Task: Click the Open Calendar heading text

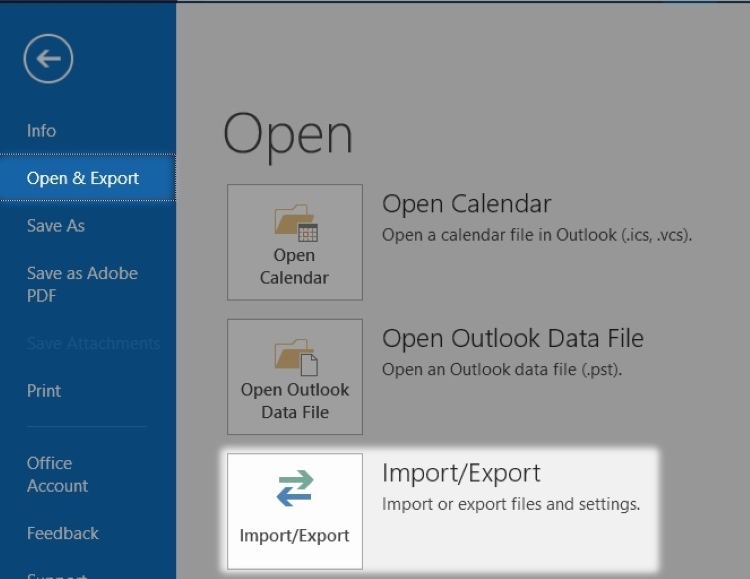Action: coord(467,204)
